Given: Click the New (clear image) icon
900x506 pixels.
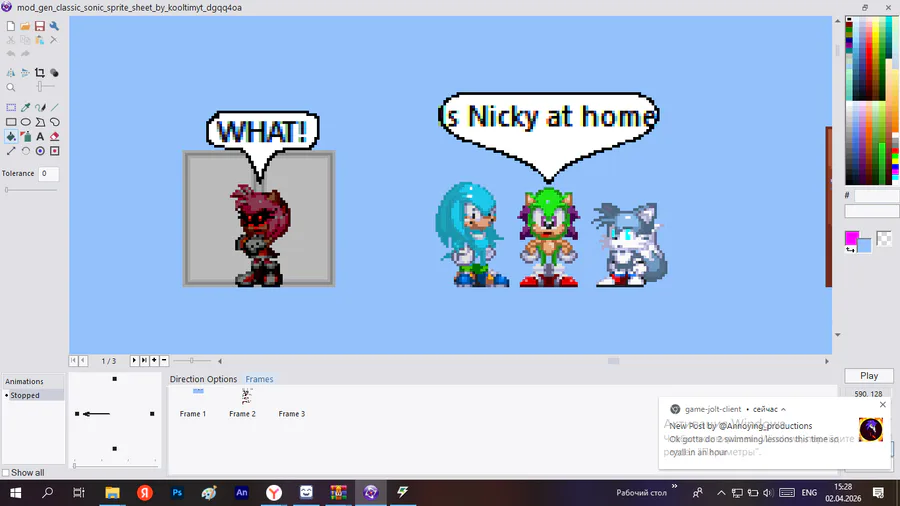Looking at the screenshot, I should [x=11, y=26].
